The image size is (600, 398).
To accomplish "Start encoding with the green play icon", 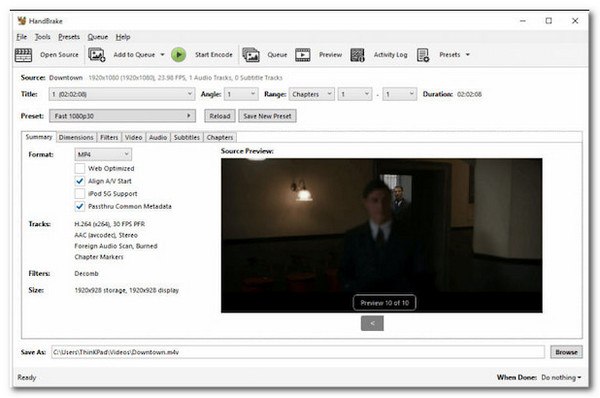I will point(178,55).
